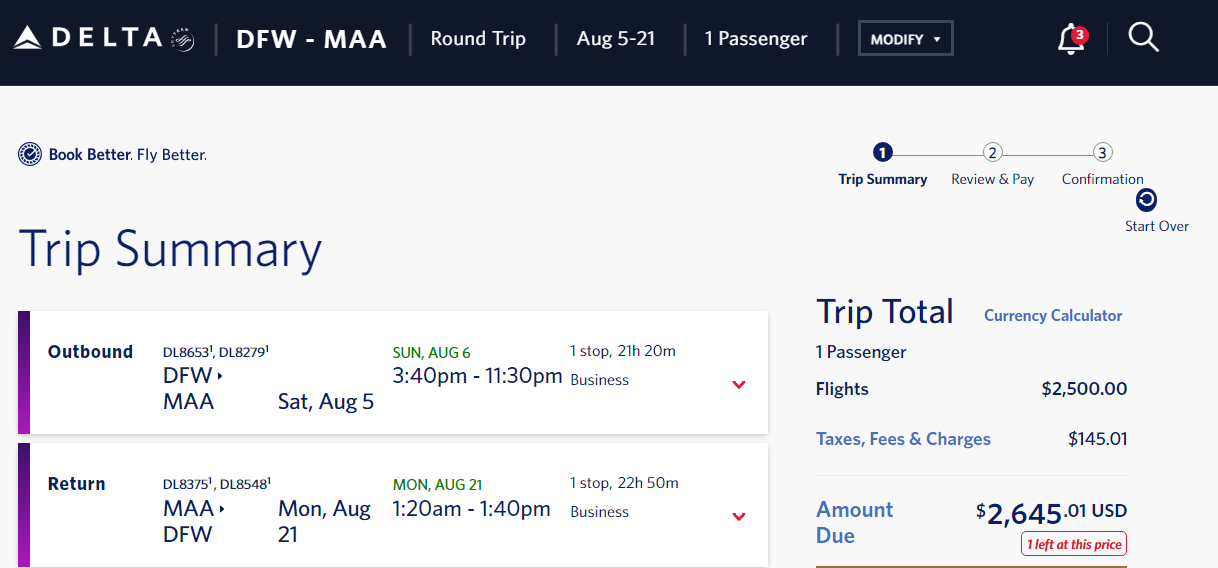This screenshot has width=1218, height=568.
Task: Click the Book Better badge icon
Action: [30, 155]
